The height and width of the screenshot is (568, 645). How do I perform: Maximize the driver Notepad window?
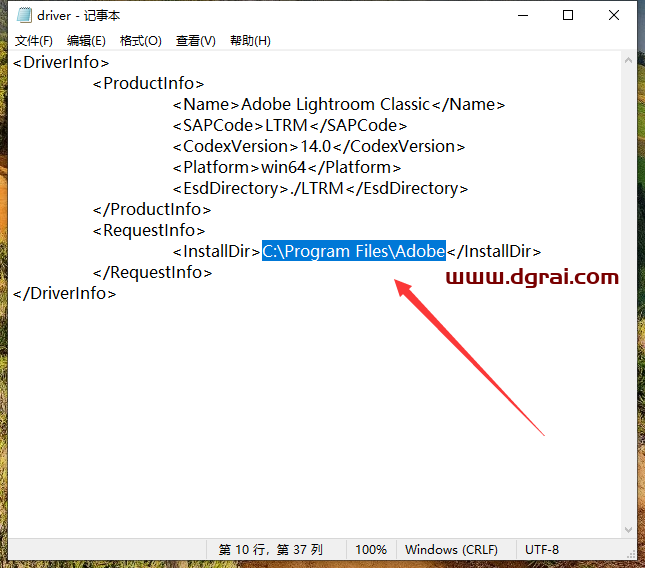tap(568, 15)
